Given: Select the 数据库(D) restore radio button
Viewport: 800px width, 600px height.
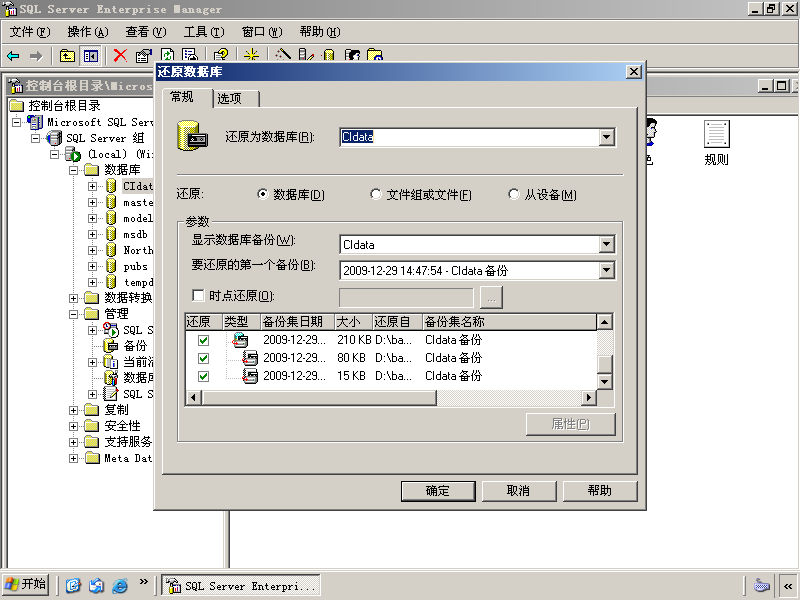Looking at the screenshot, I should click(262, 194).
